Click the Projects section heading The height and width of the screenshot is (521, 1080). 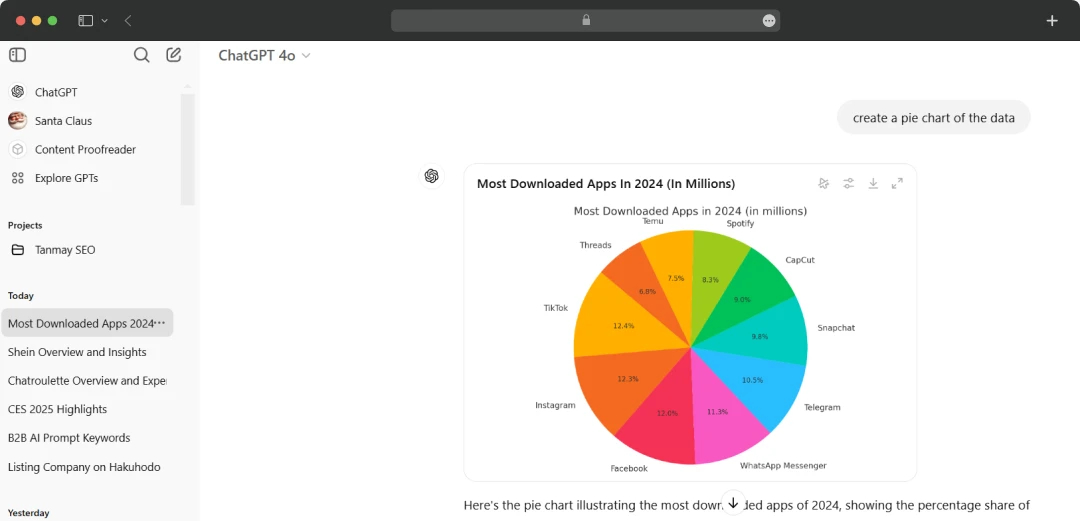[25, 225]
